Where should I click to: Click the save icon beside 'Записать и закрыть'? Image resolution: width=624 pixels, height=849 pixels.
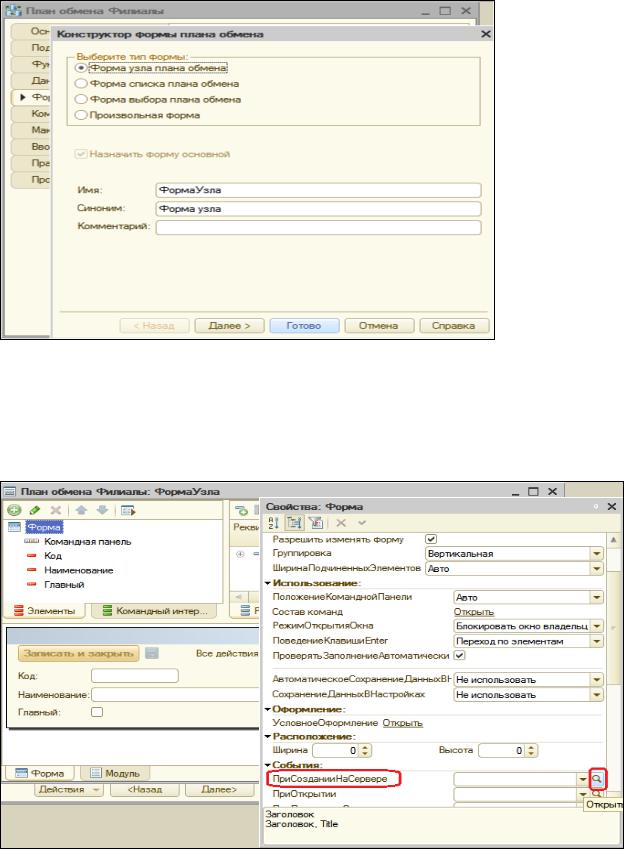tap(152, 654)
